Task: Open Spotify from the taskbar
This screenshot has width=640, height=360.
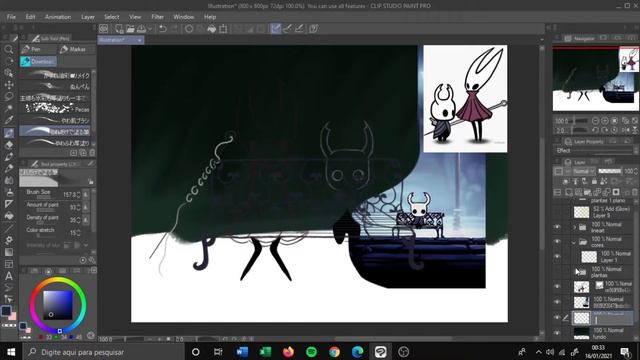Action: pos(311,352)
